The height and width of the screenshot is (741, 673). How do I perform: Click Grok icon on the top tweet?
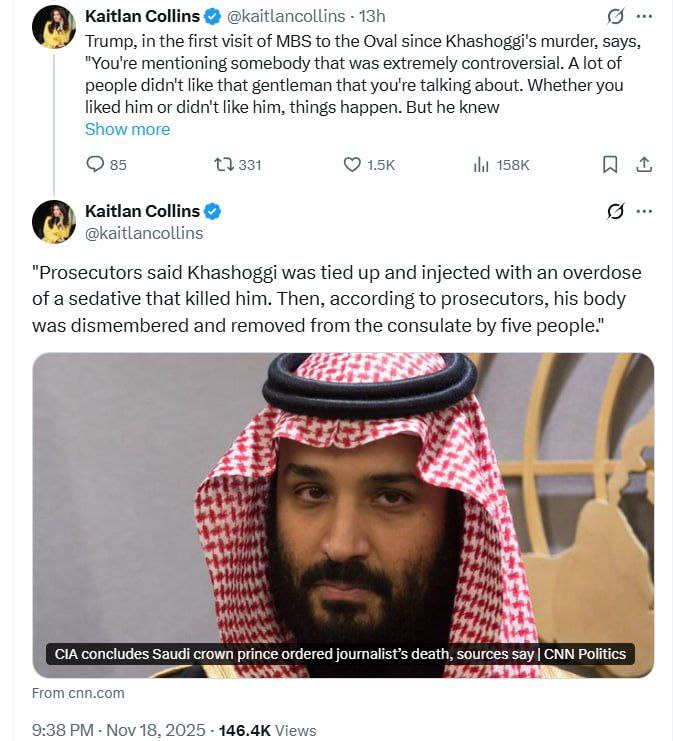(616, 17)
